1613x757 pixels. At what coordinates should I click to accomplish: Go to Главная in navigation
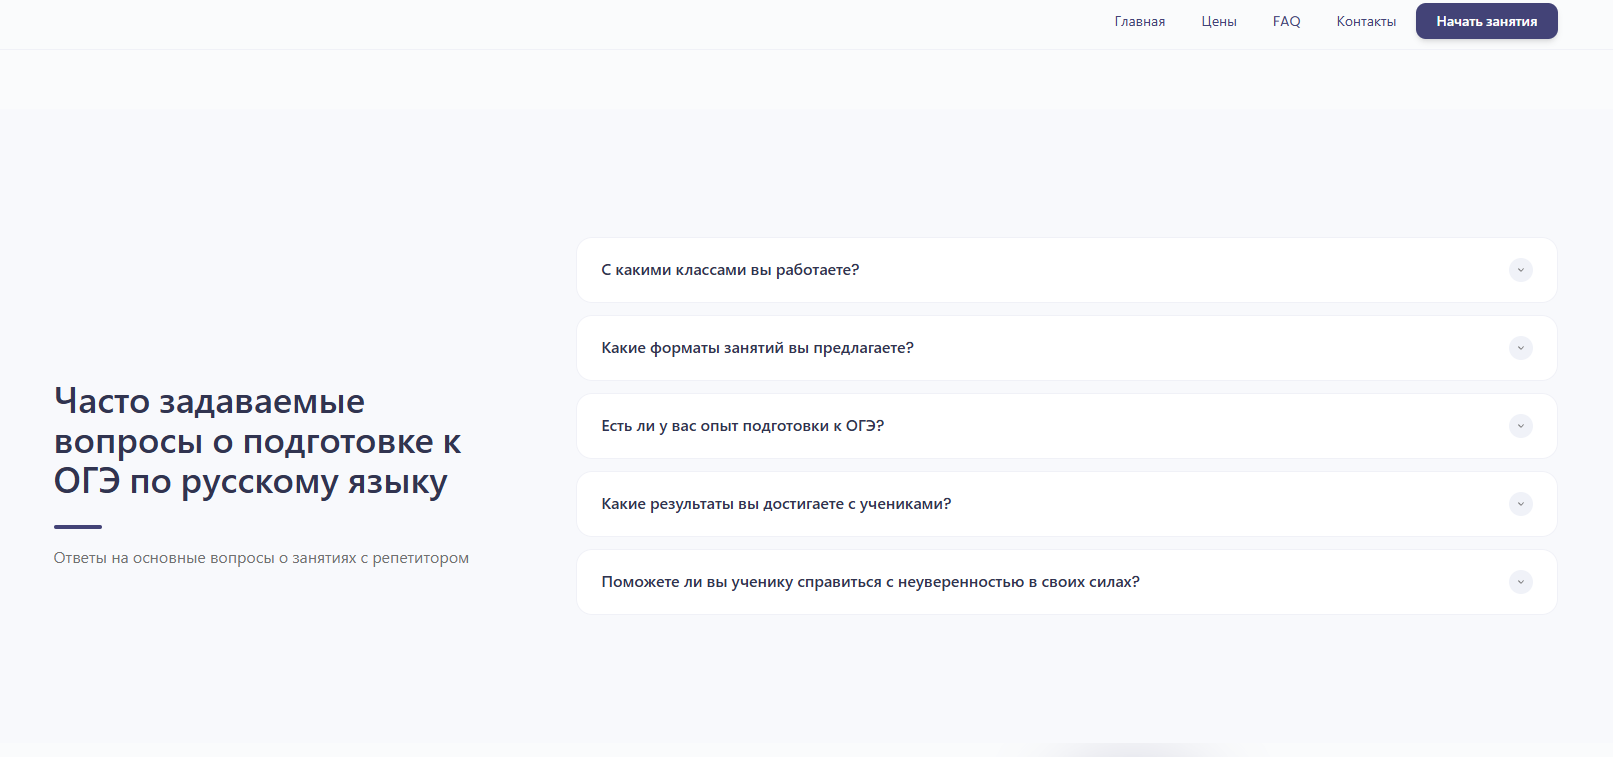tap(1139, 22)
